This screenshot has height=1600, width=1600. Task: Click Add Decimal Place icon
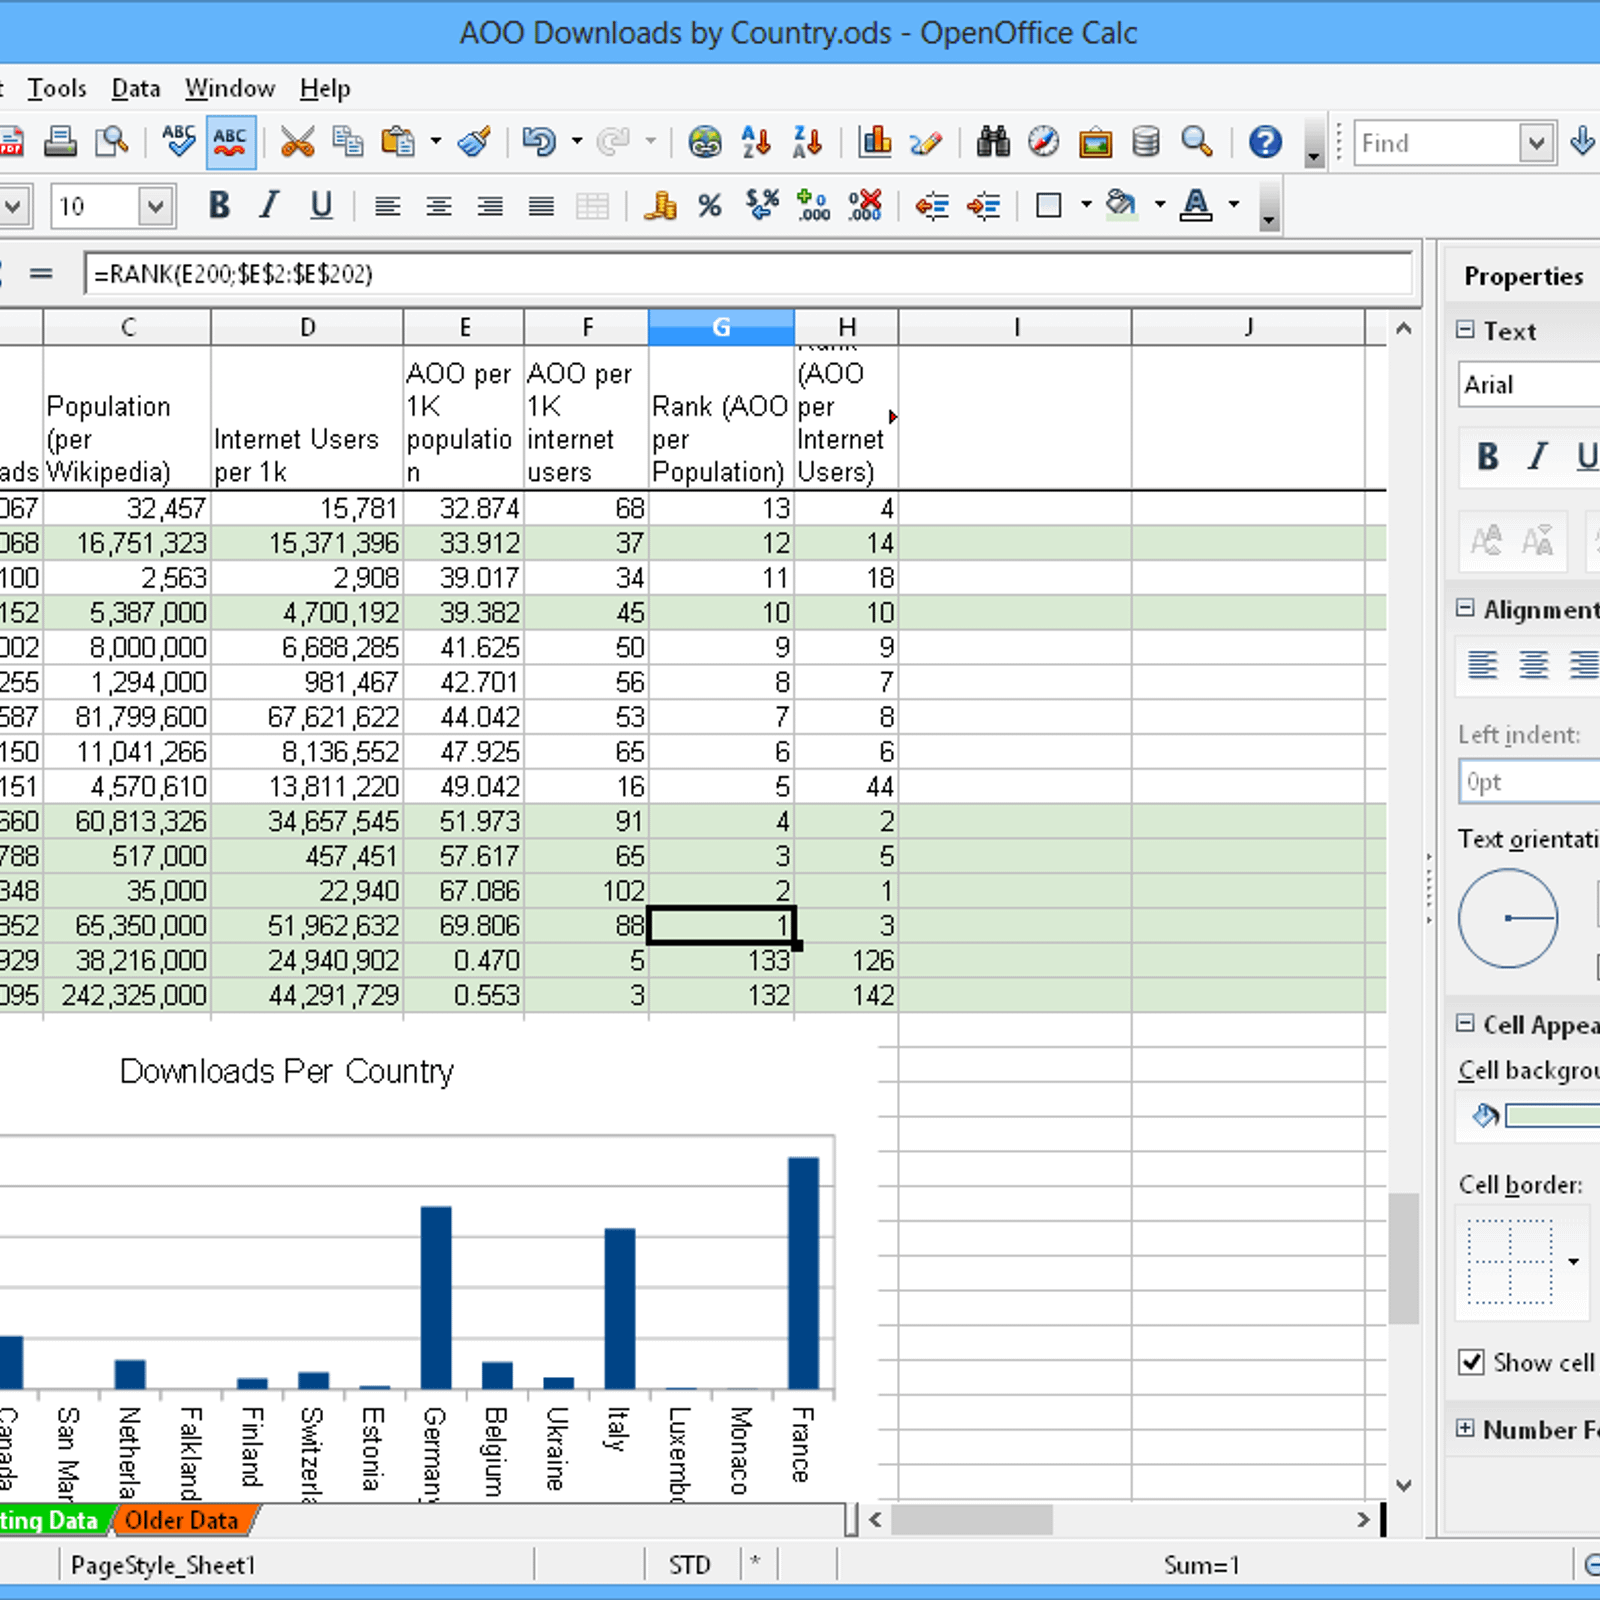(x=813, y=206)
